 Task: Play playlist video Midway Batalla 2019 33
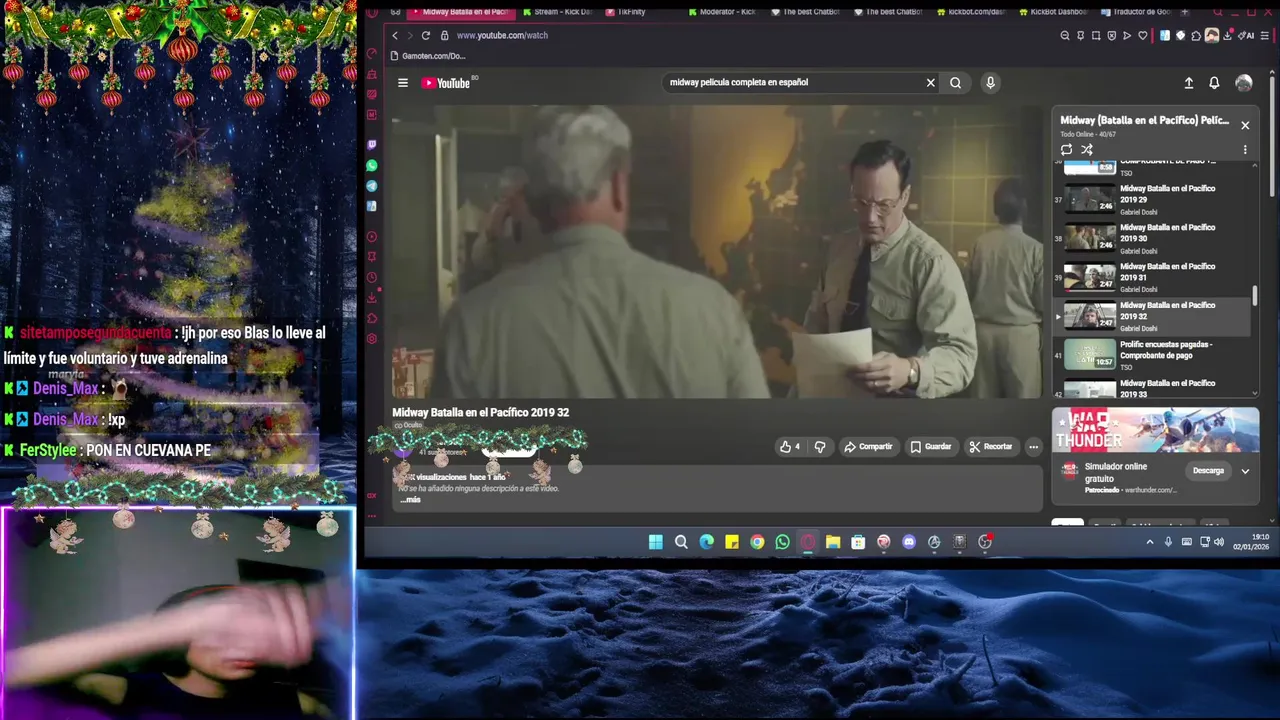[x=1153, y=388]
